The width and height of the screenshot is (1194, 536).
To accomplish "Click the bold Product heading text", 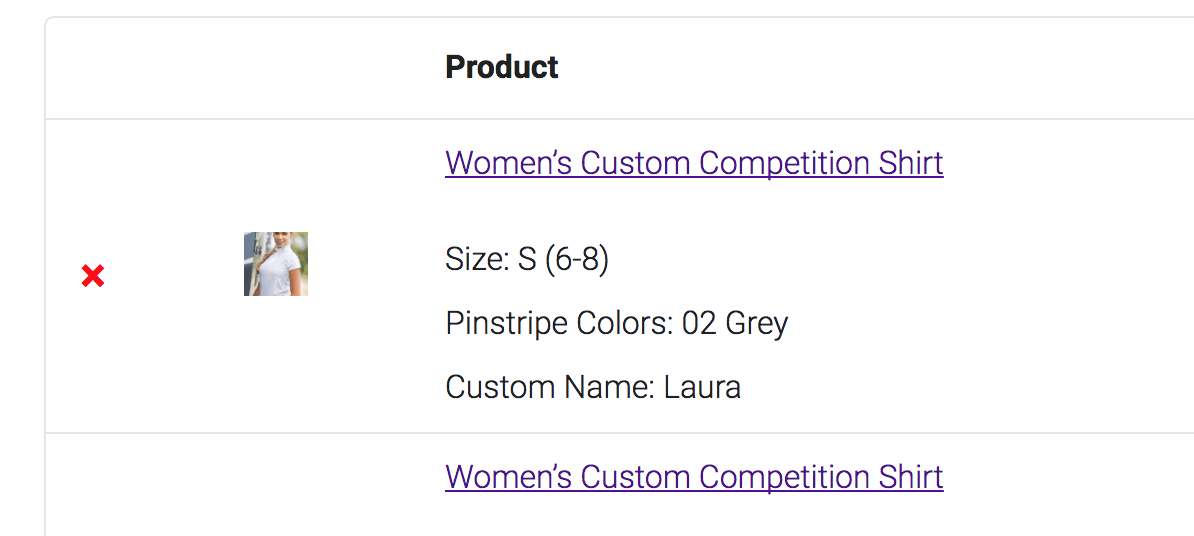I will tap(501, 68).
